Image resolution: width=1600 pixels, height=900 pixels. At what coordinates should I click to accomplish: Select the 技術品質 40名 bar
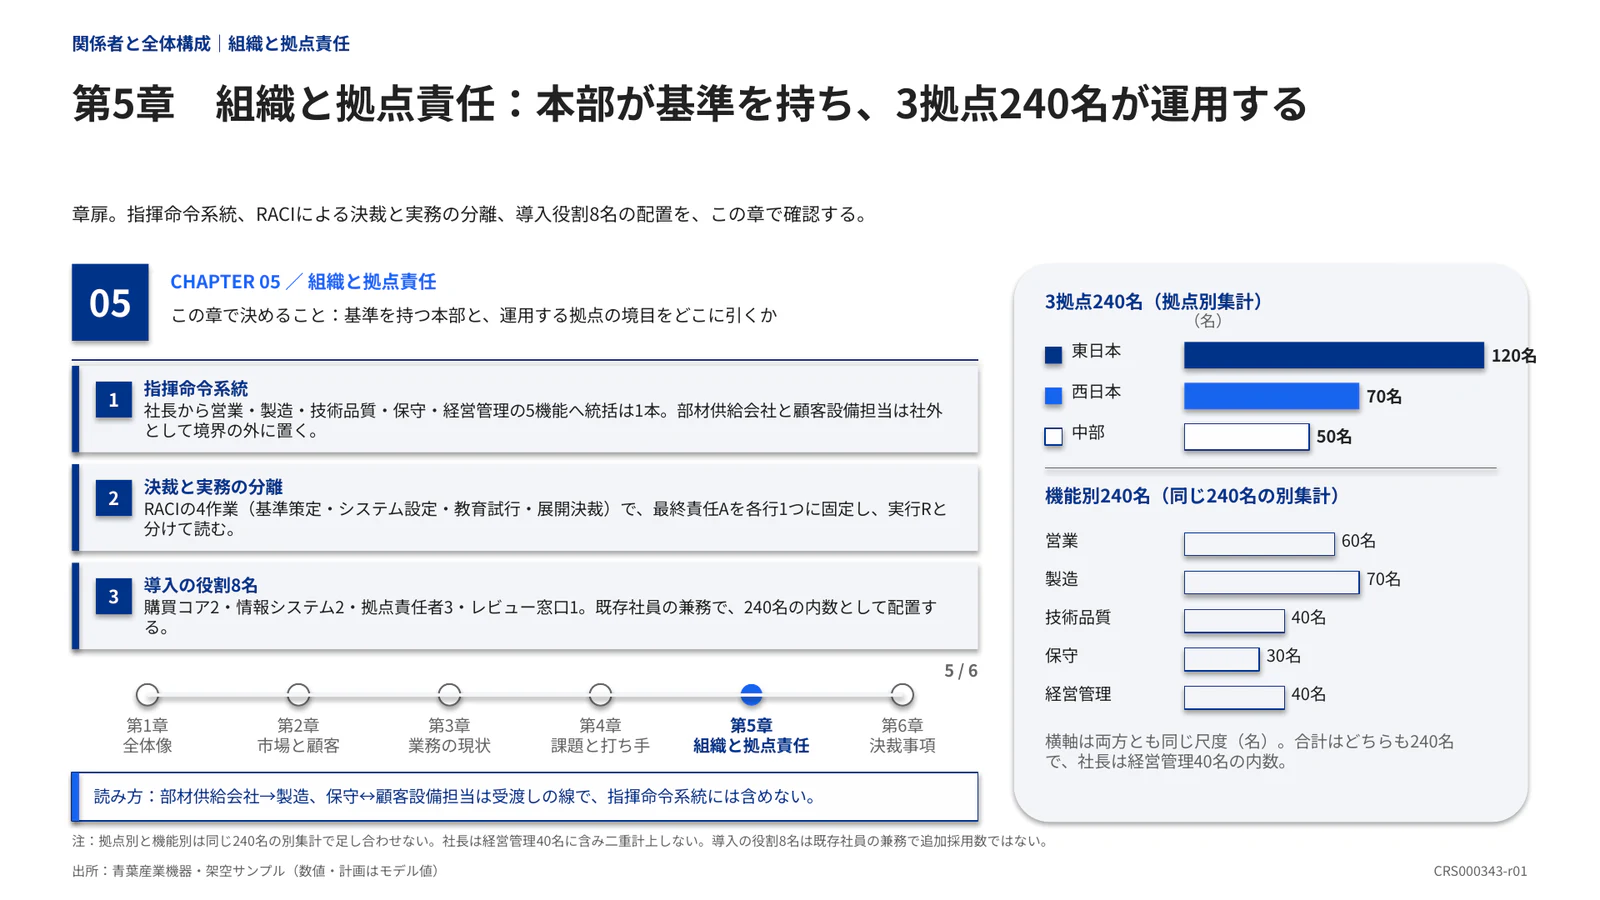[x=1234, y=621]
